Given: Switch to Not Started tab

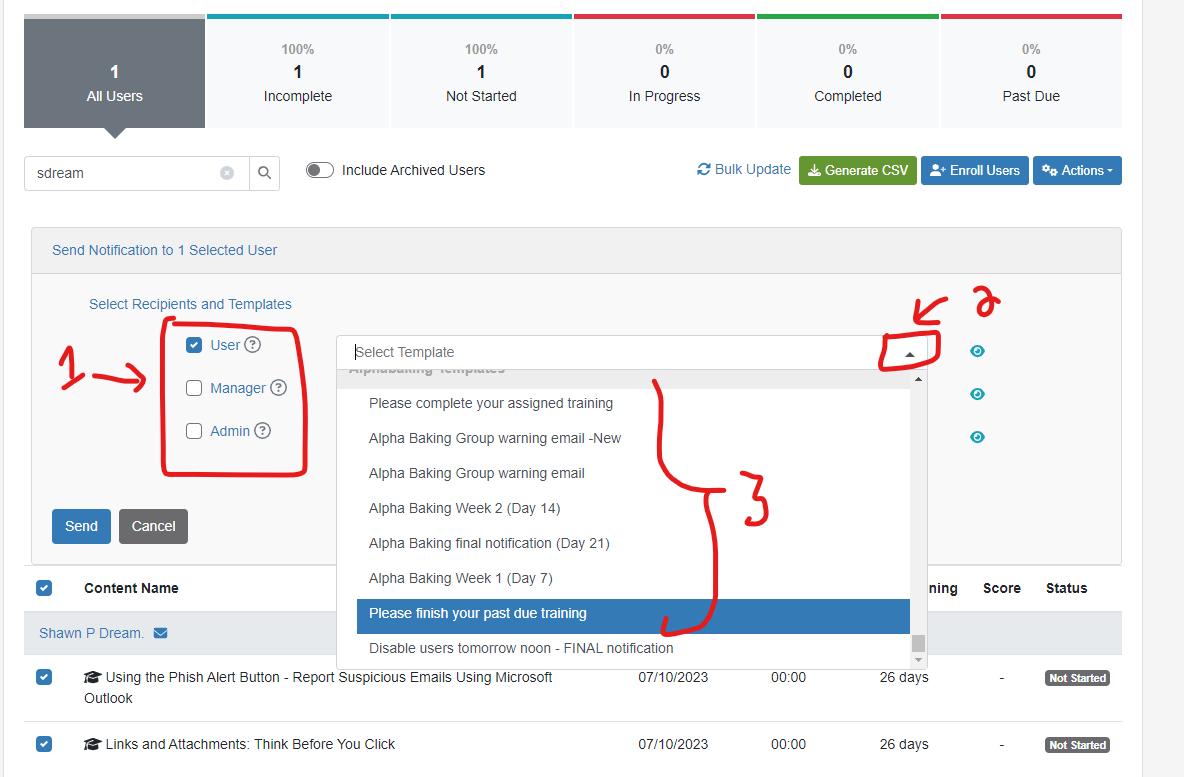Looking at the screenshot, I should coord(481,73).
